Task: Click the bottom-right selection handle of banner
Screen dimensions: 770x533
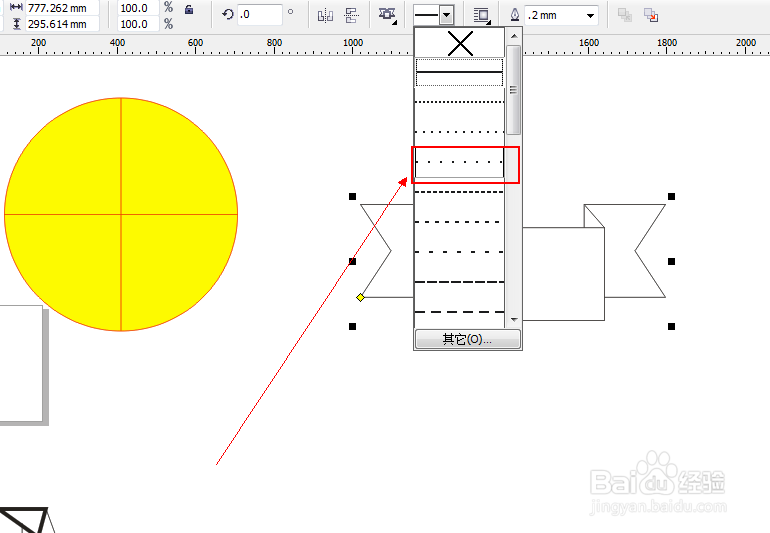Action: coord(671,326)
